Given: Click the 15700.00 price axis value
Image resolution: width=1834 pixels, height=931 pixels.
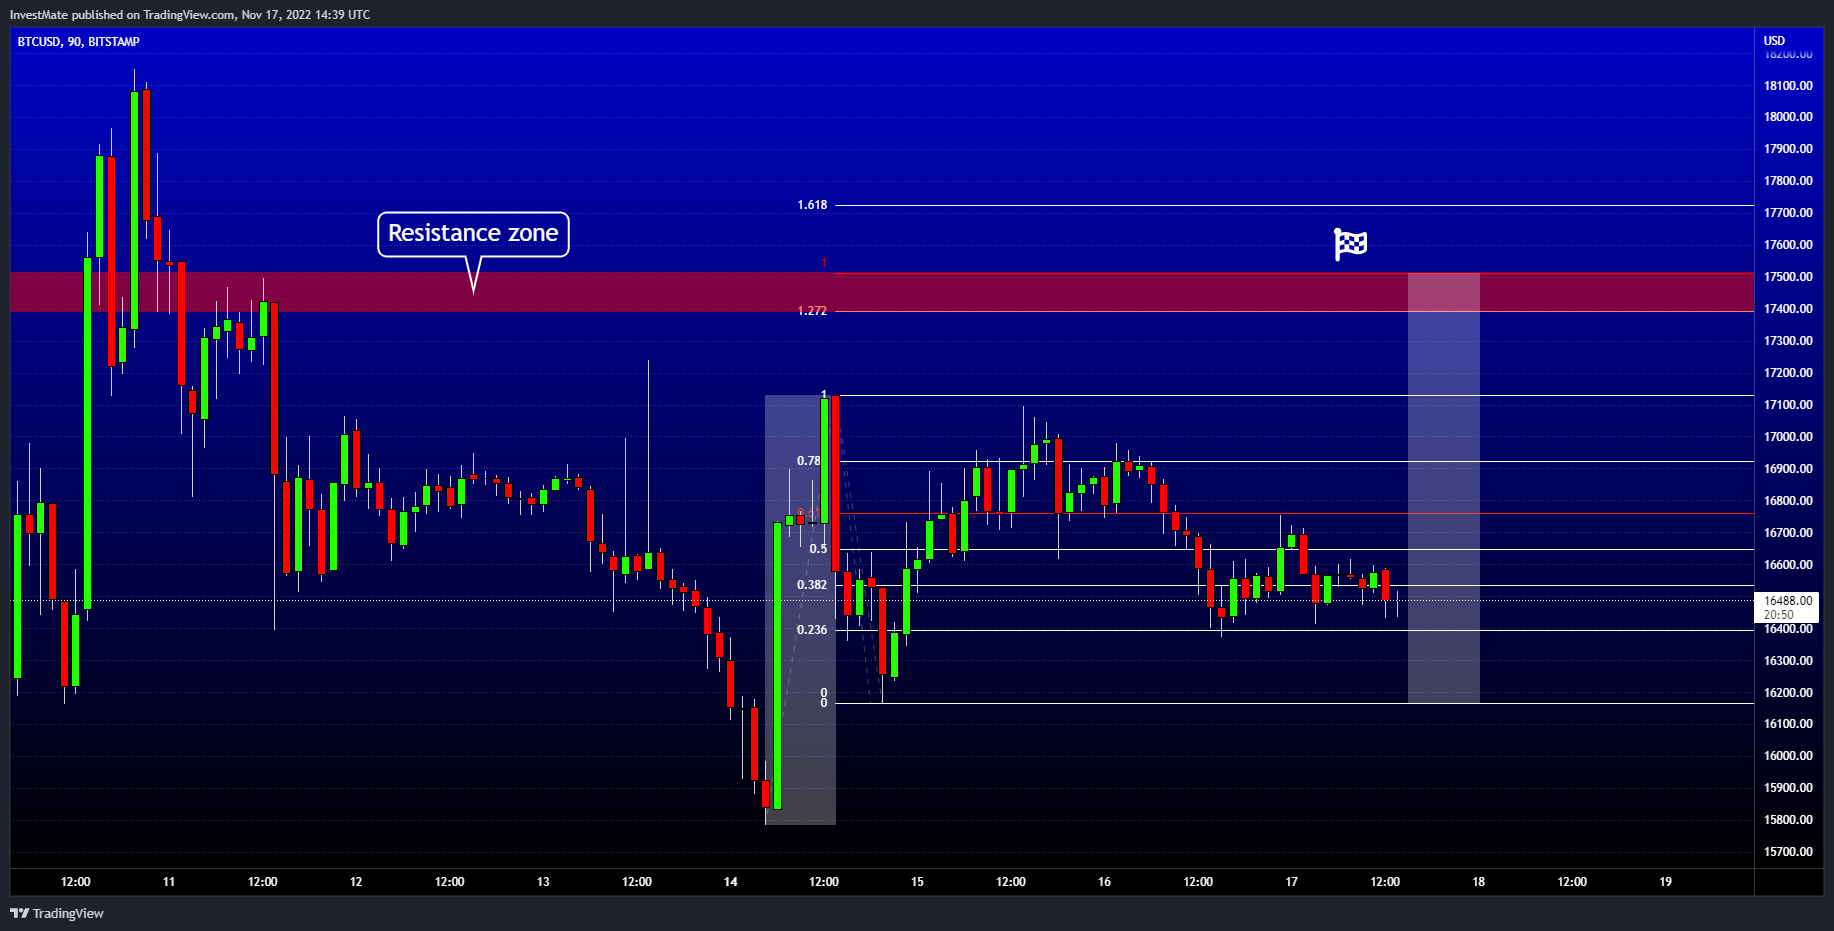Looking at the screenshot, I should [x=1788, y=852].
